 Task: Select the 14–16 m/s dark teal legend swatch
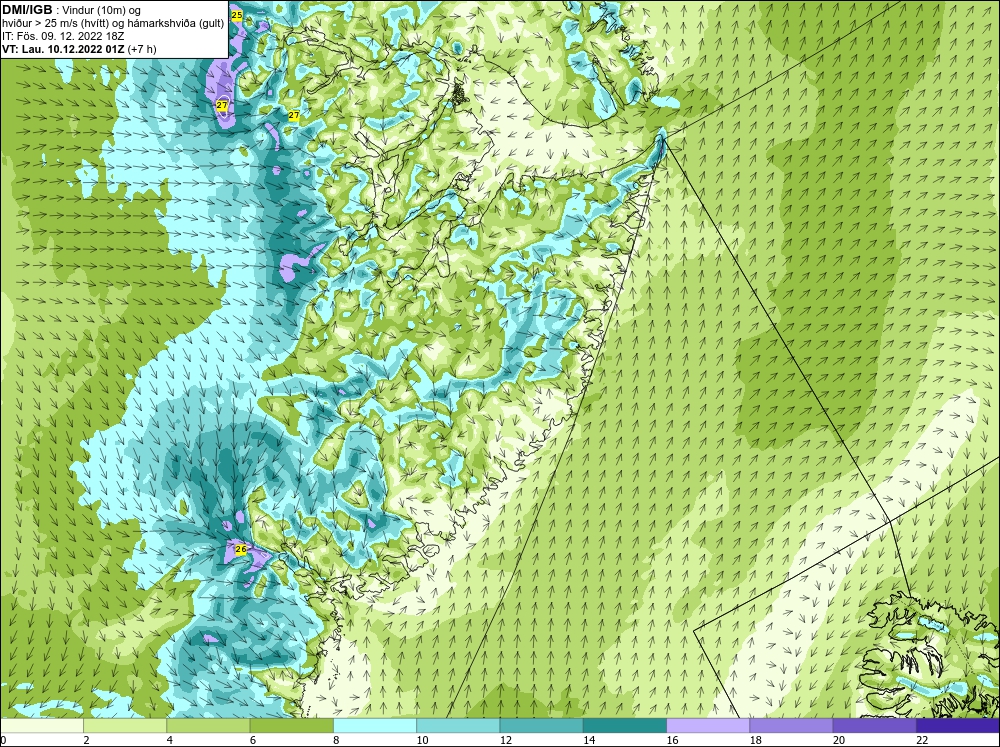coord(624,725)
